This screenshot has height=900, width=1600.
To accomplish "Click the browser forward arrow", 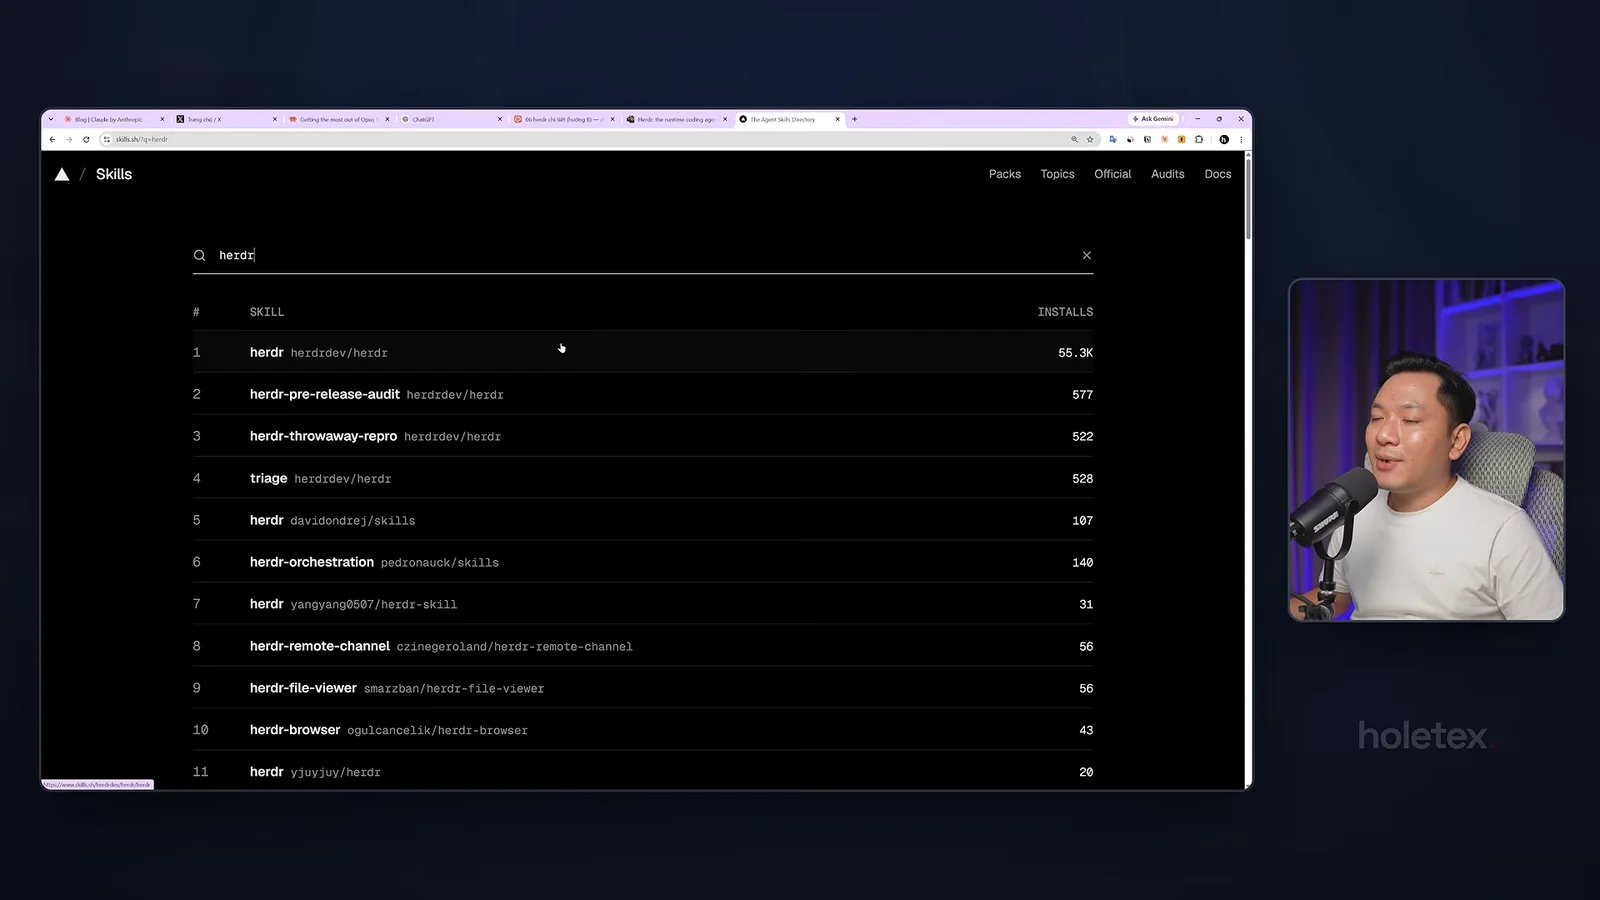I will [69, 139].
